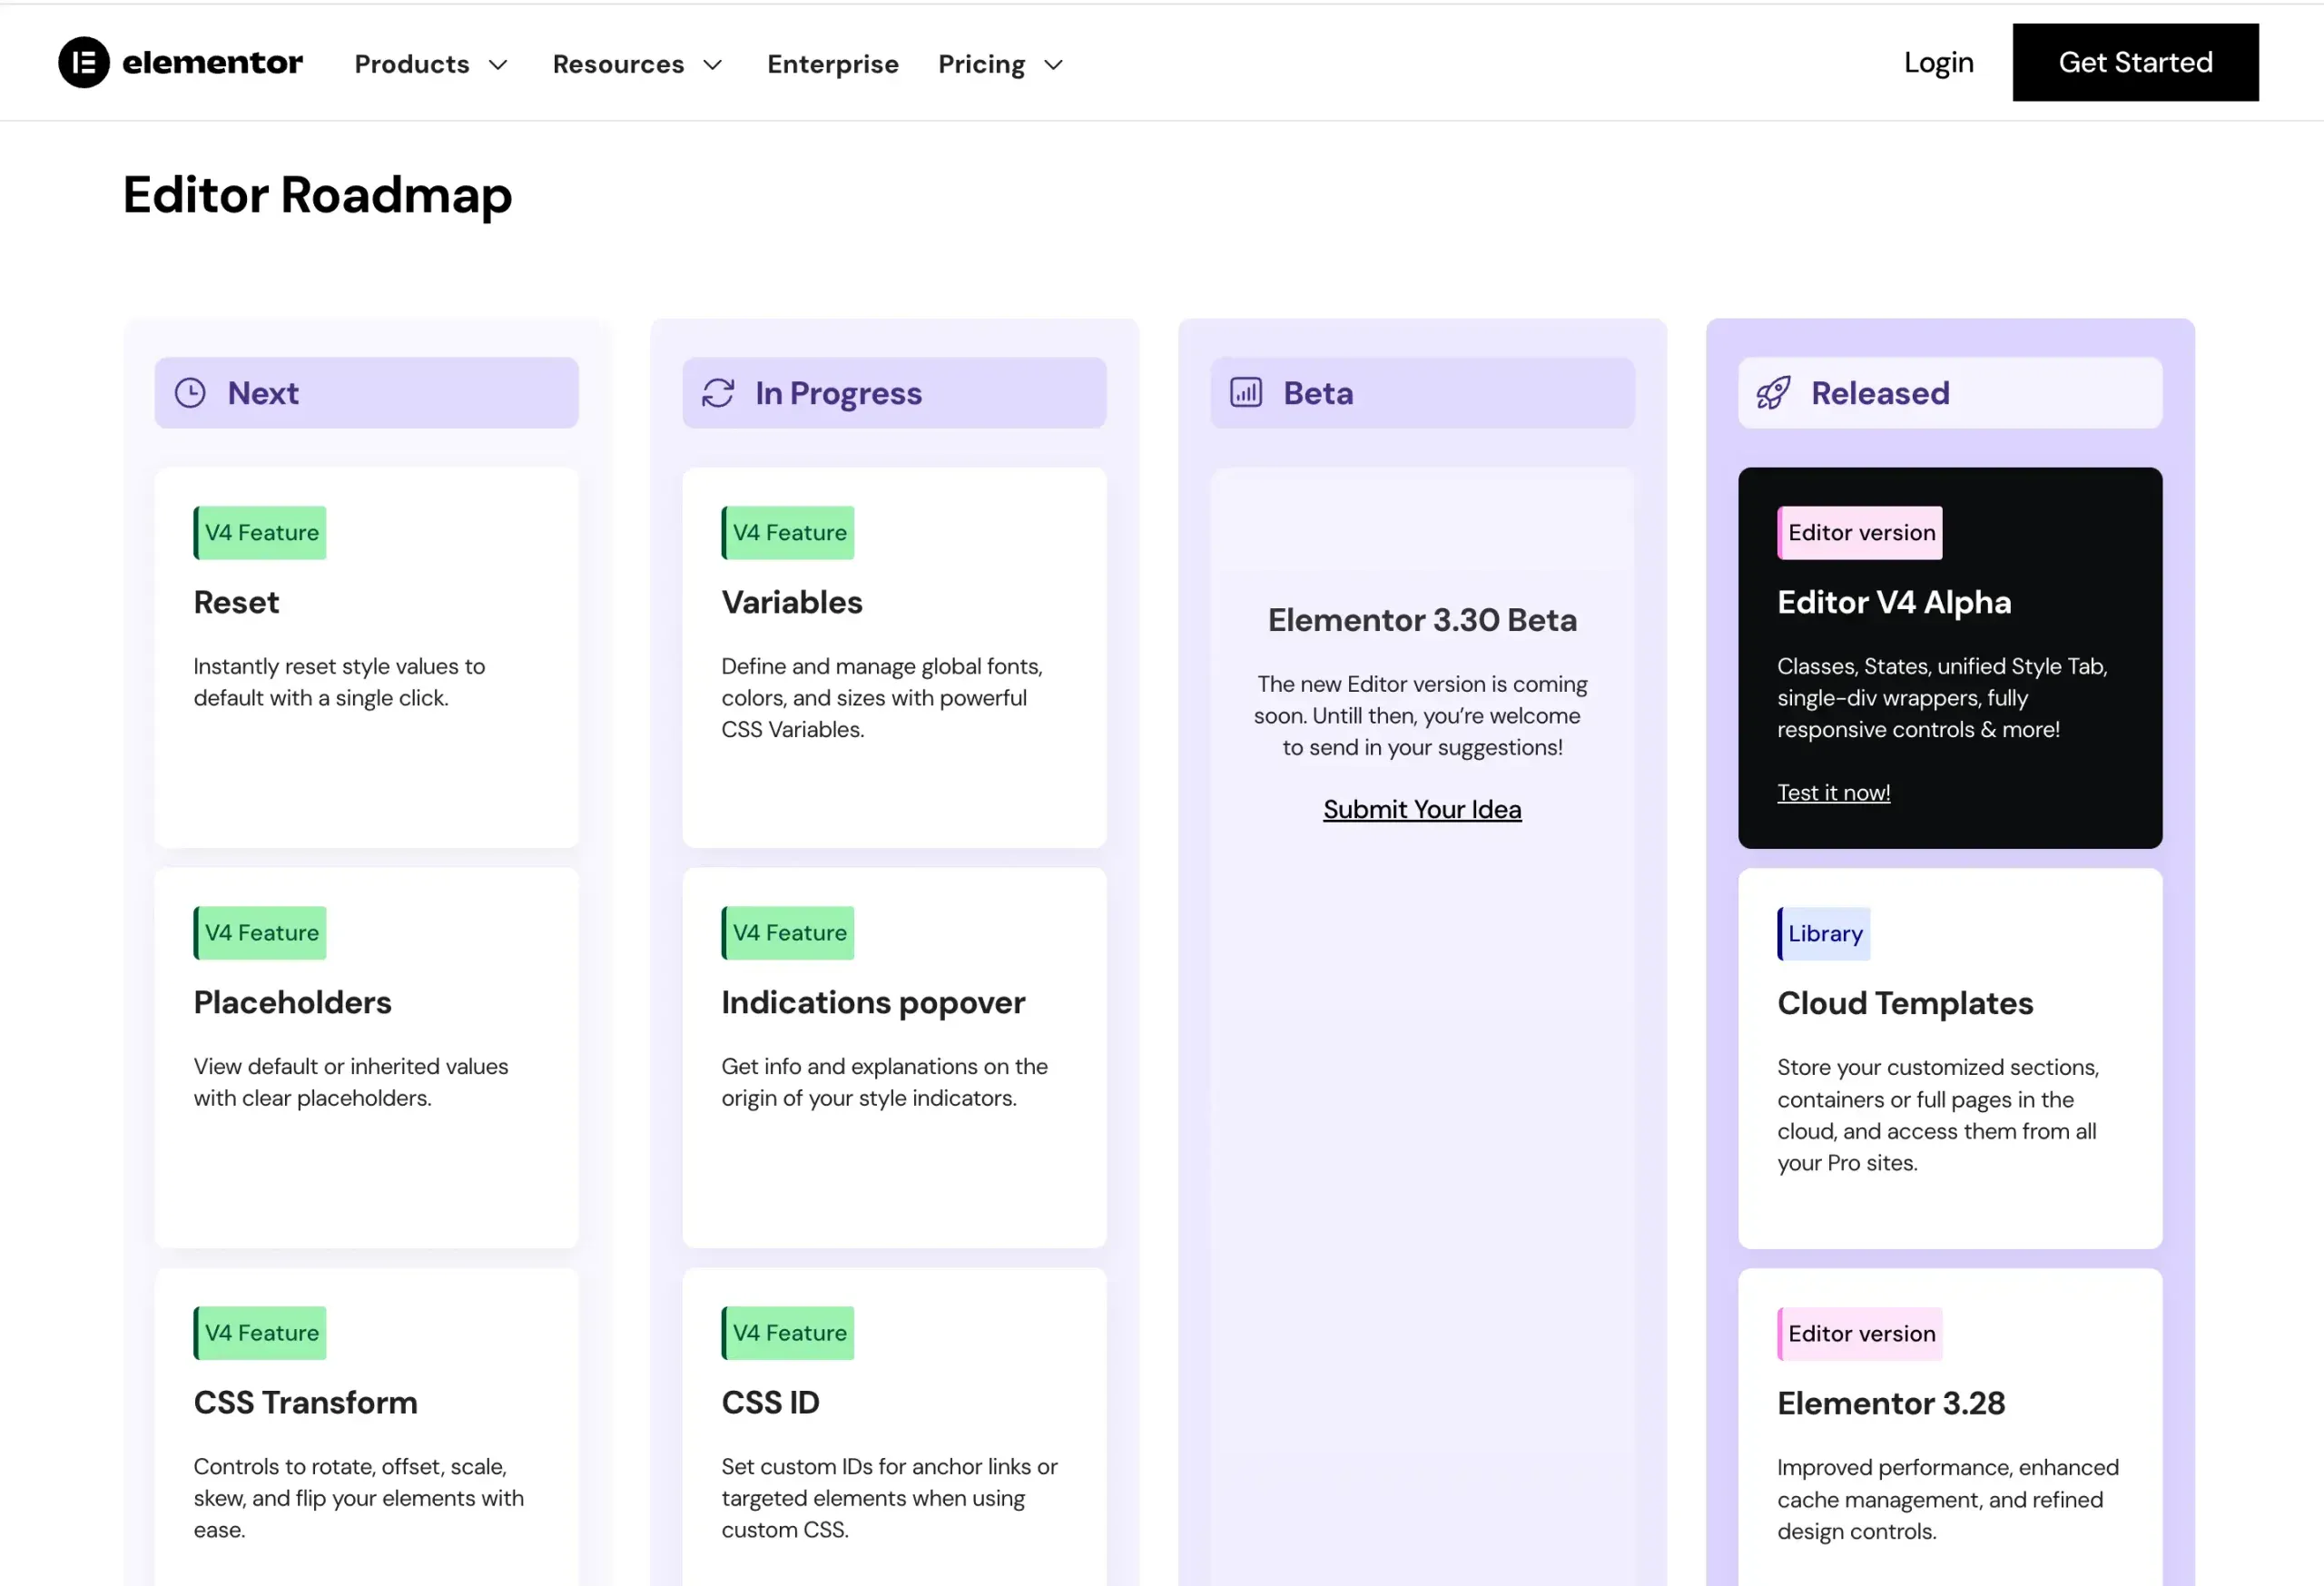Click the V4 Feature tag on Placeholders card
This screenshot has height=1586, width=2324.
click(260, 933)
